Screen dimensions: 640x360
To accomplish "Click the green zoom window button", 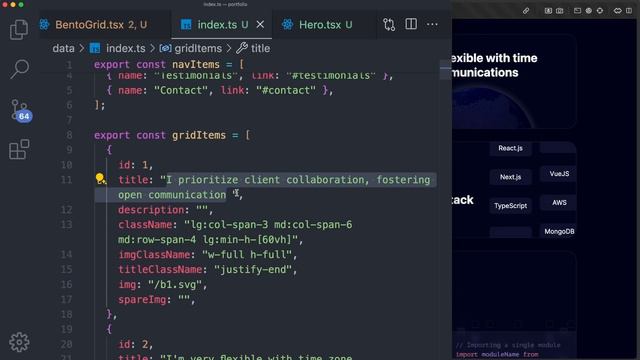I will tap(21, 4).
